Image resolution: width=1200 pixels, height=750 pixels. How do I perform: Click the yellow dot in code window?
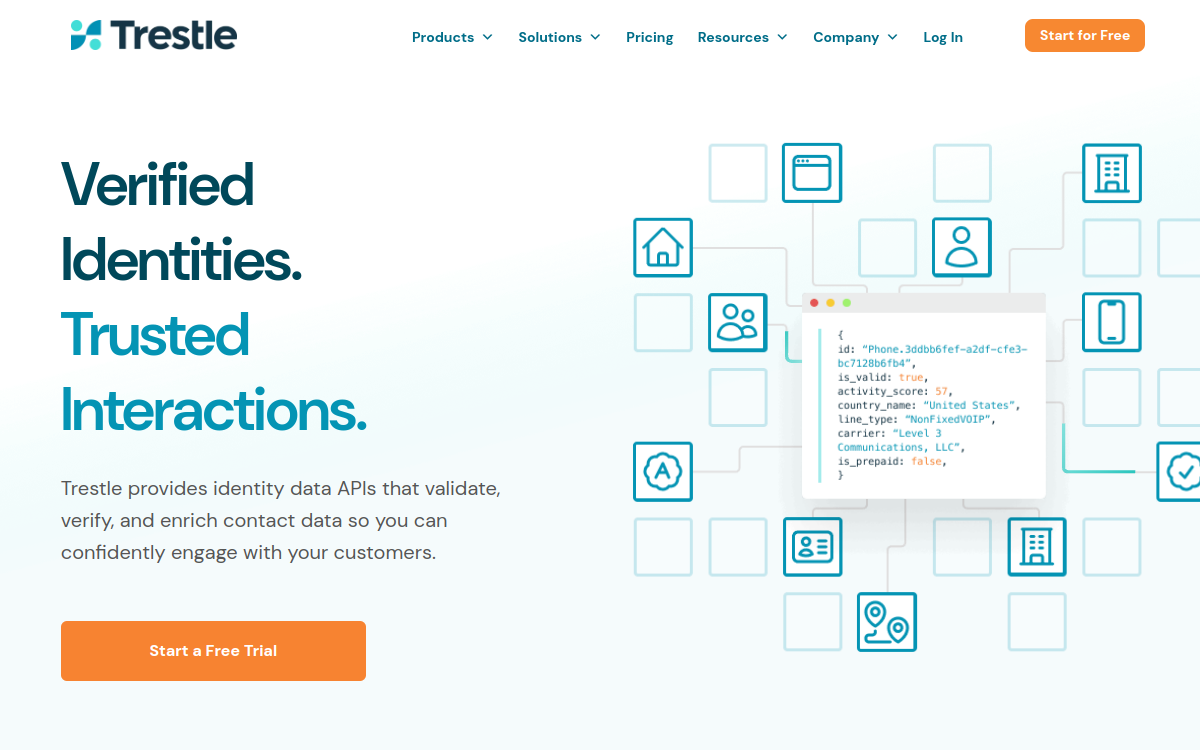pyautogui.click(x=831, y=303)
